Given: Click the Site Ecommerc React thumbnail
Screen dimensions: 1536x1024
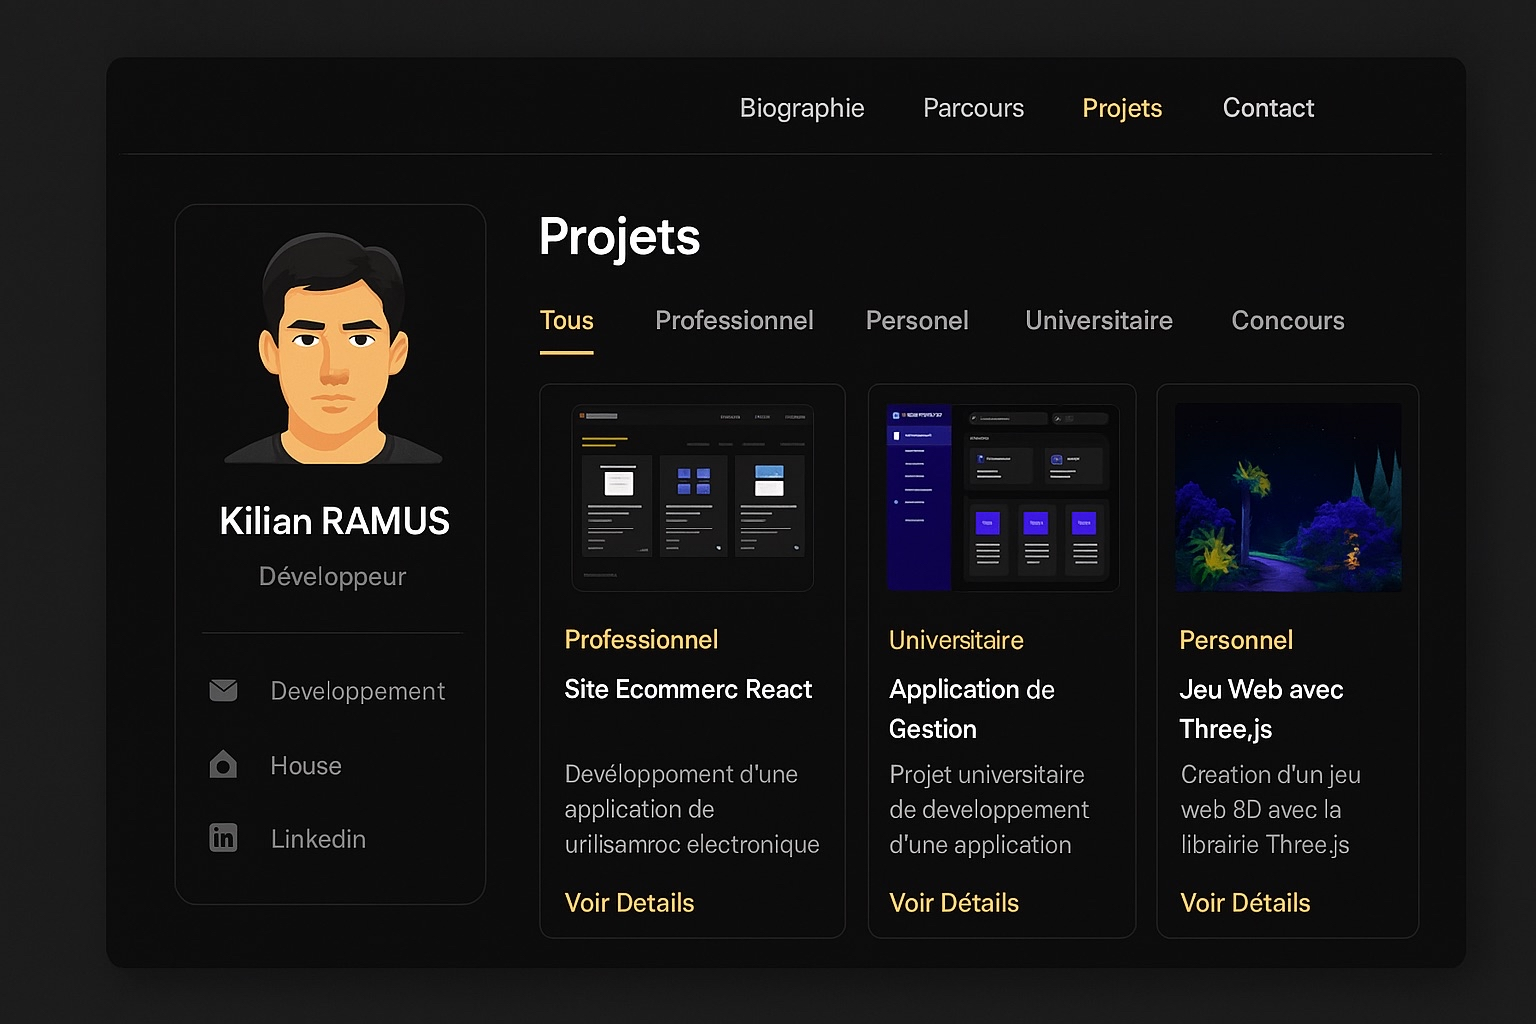Looking at the screenshot, I should (692, 497).
